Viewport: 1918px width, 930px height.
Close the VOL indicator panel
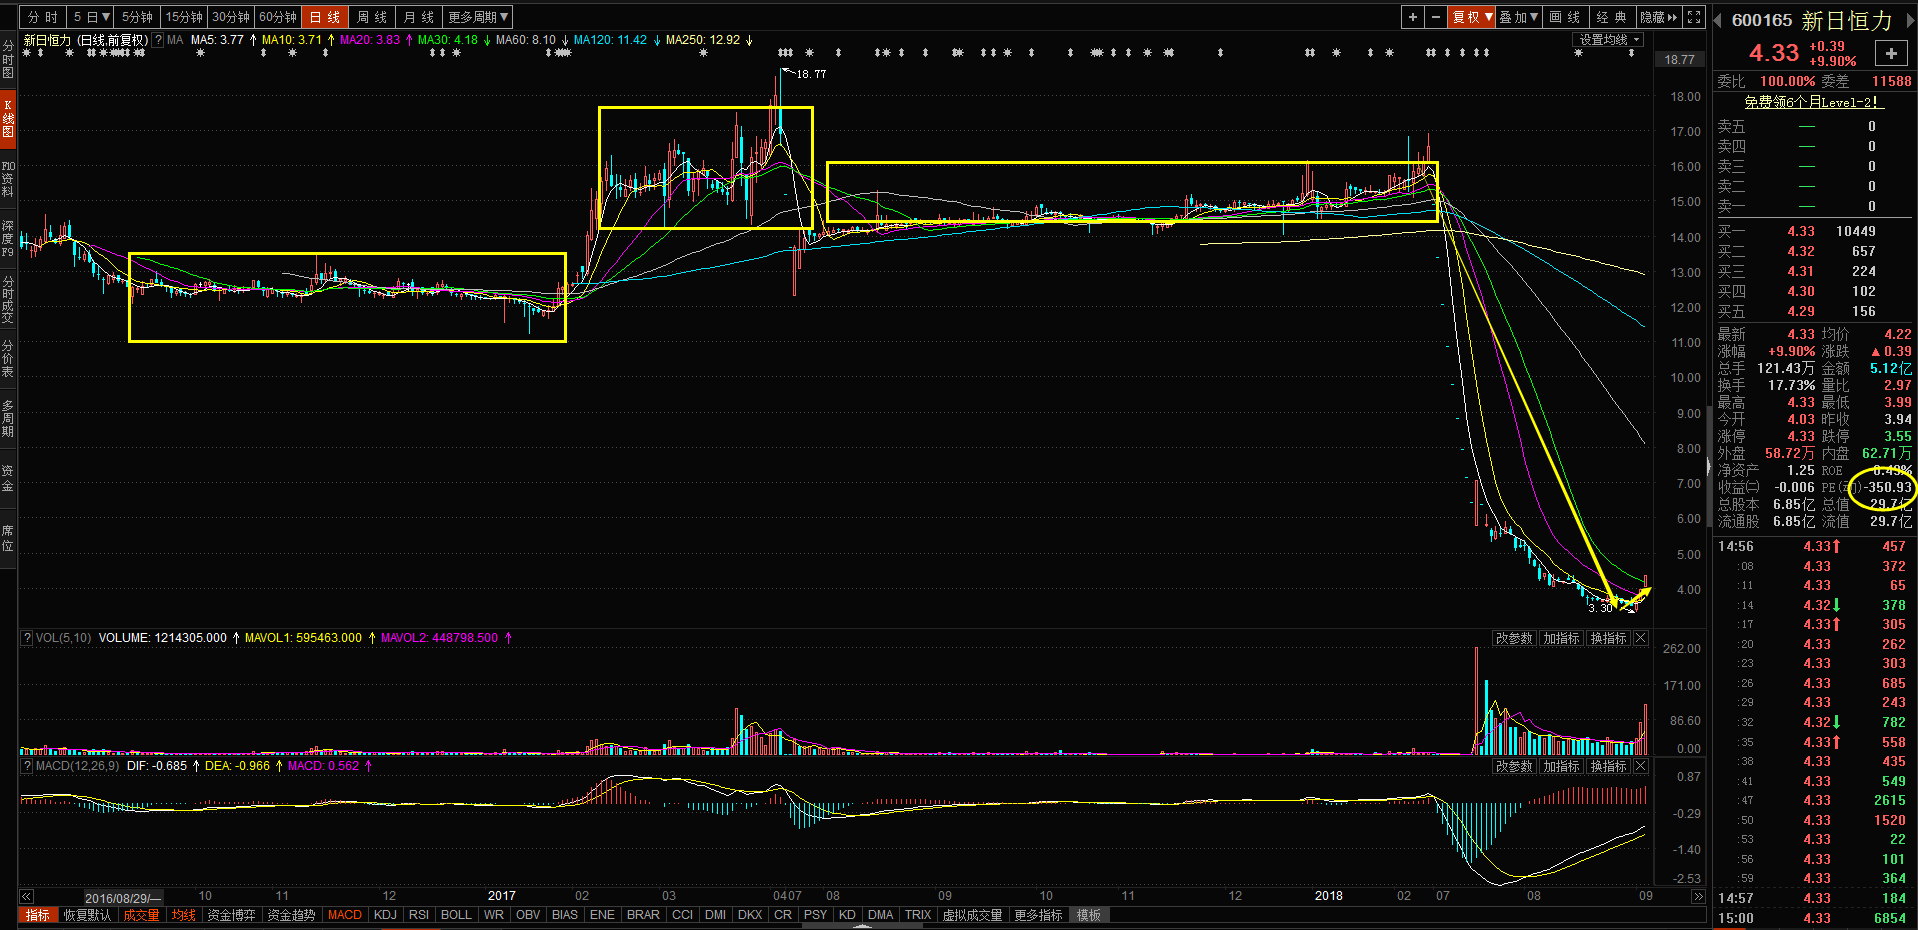(1641, 638)
